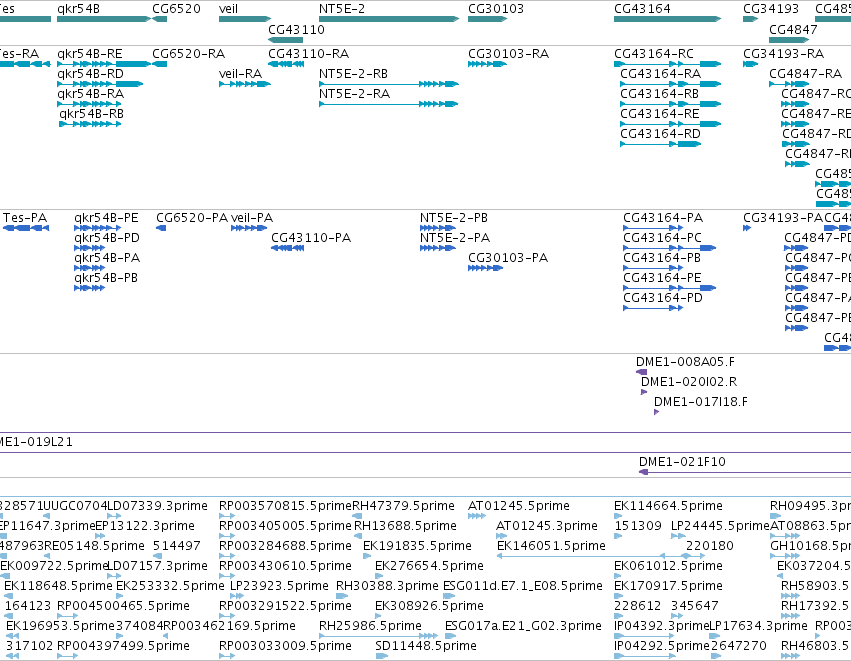Click transcript CG43164-RC
Screen dimensions: 851x661
pos(668,64)
